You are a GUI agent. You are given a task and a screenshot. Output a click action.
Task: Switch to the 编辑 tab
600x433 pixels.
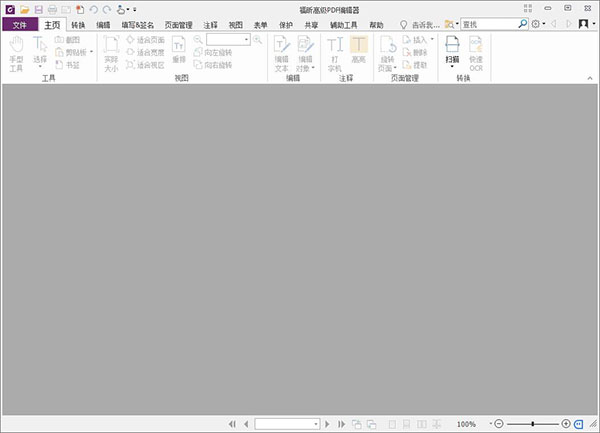pyautogui.click(x=103, y=25)
